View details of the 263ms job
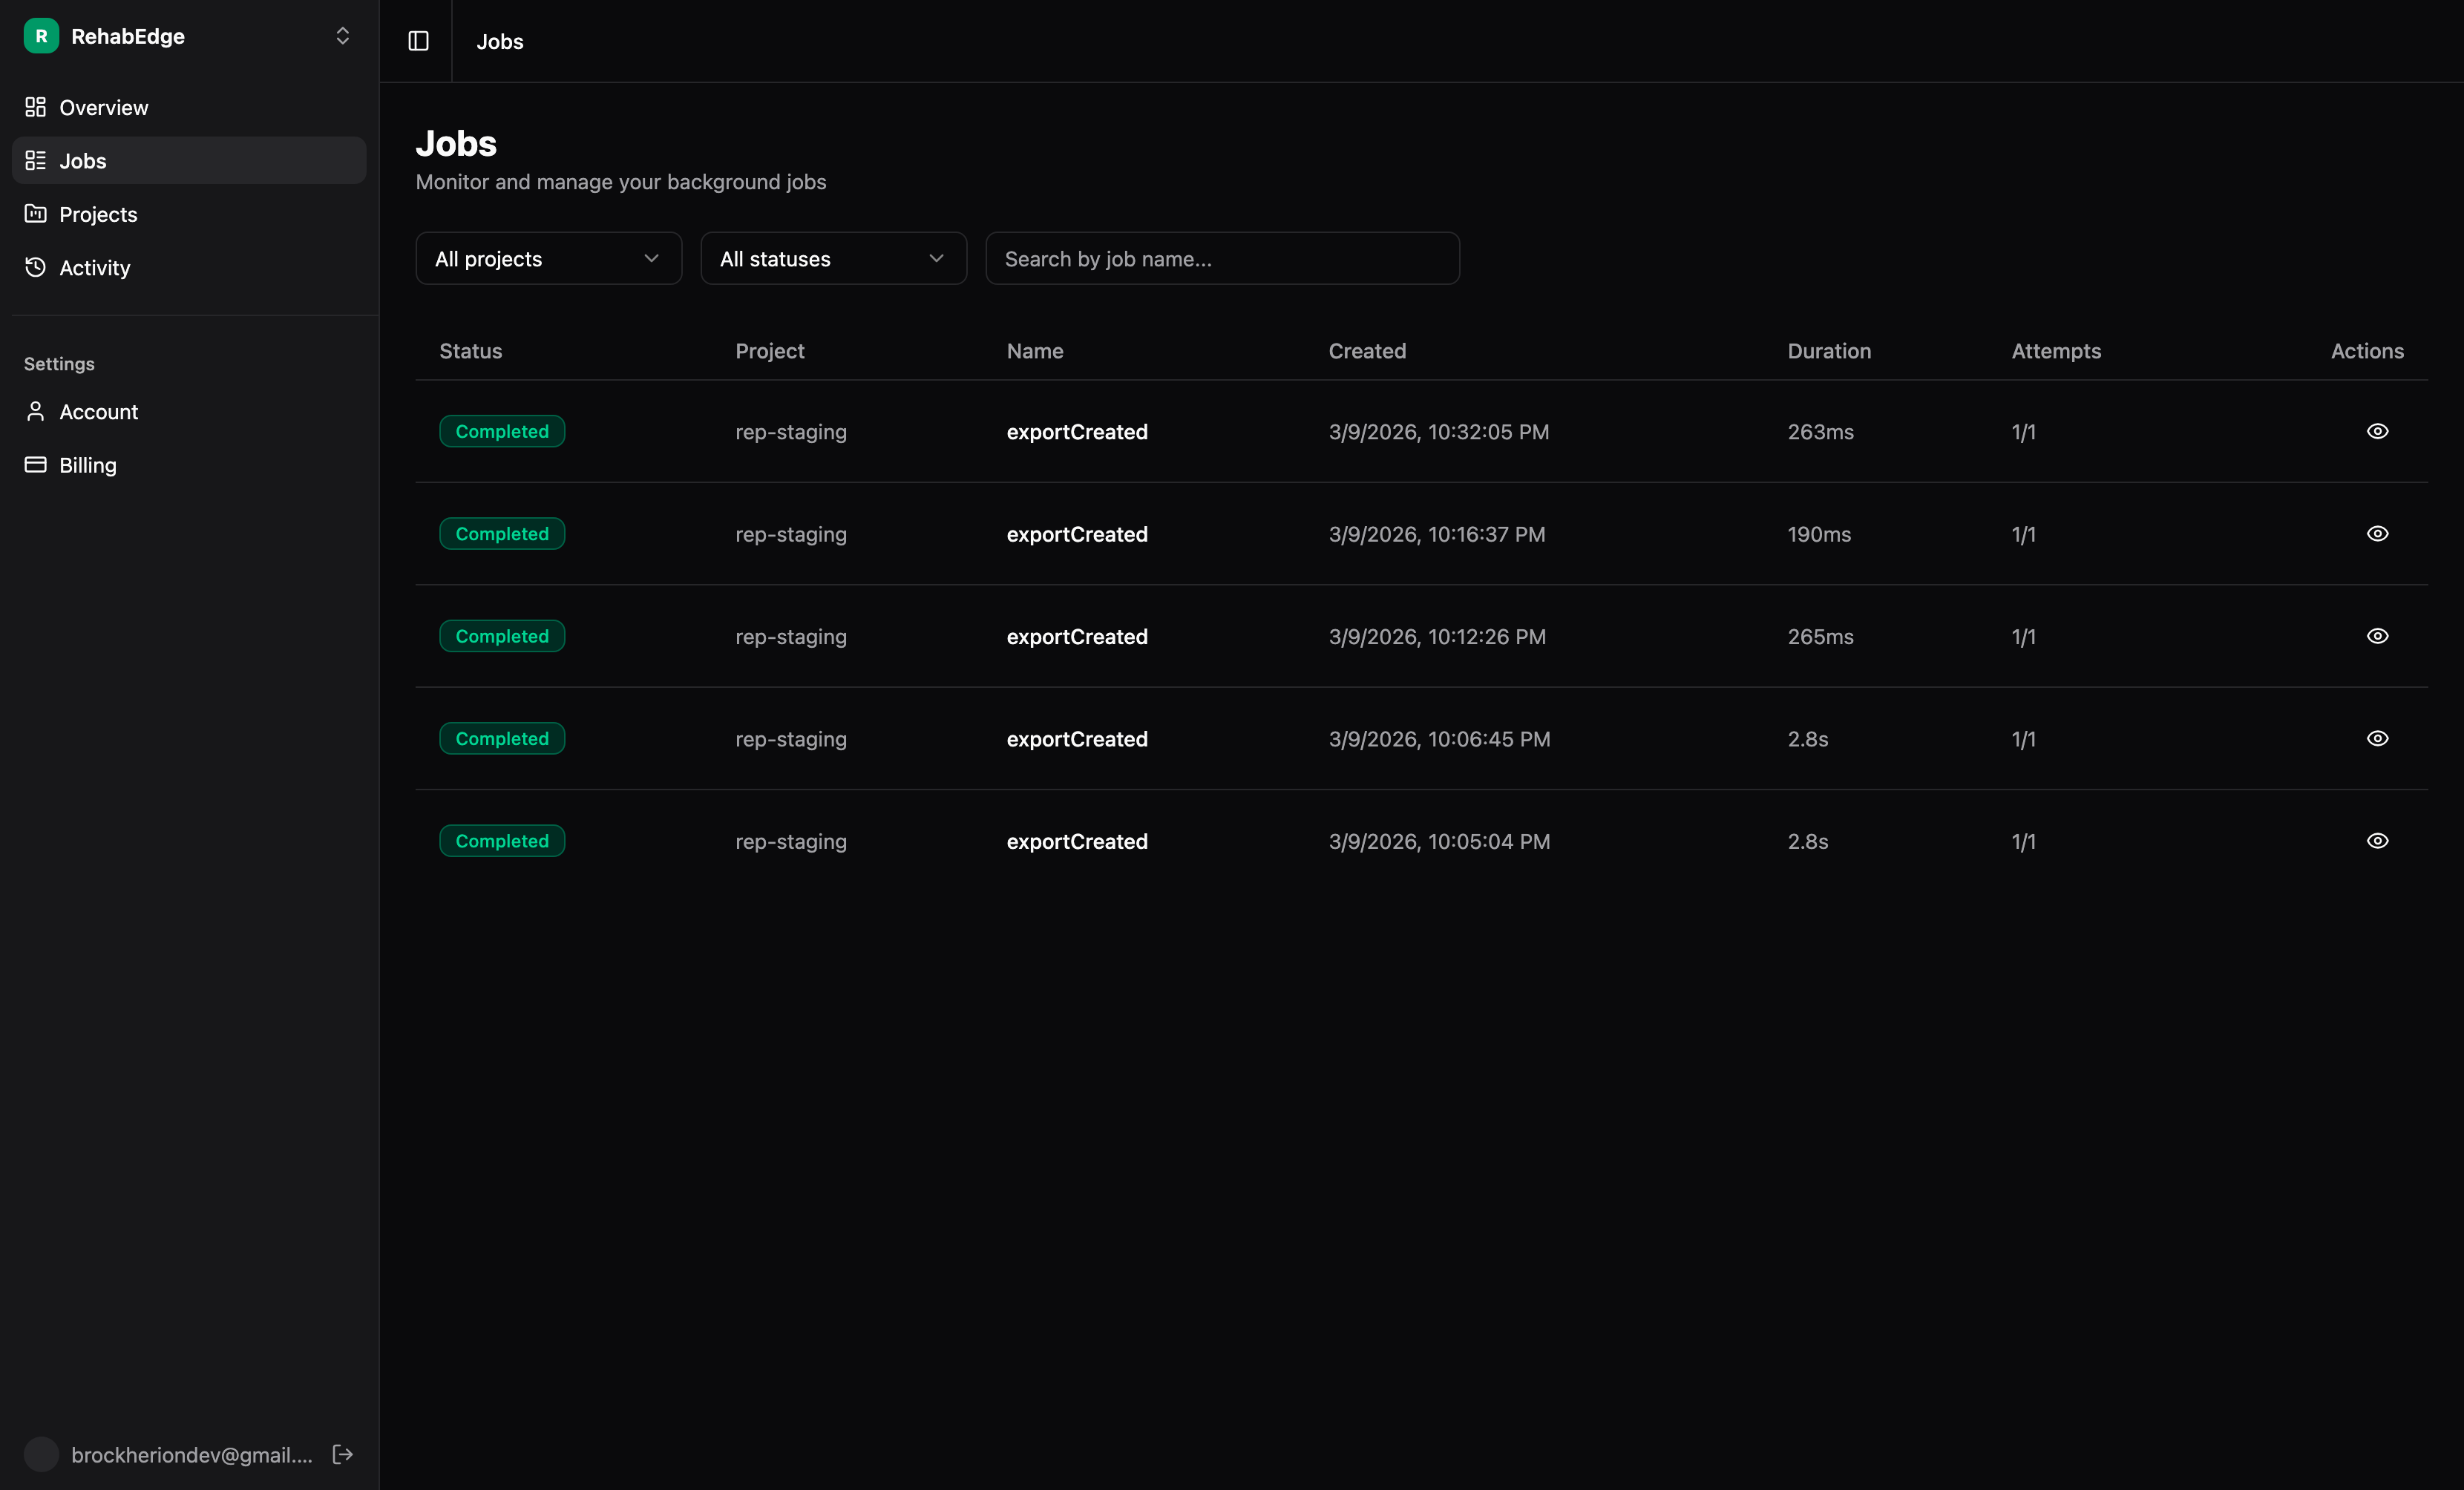The height and width of the screenshot is (1490, 2464). [x=2377, y=431]
